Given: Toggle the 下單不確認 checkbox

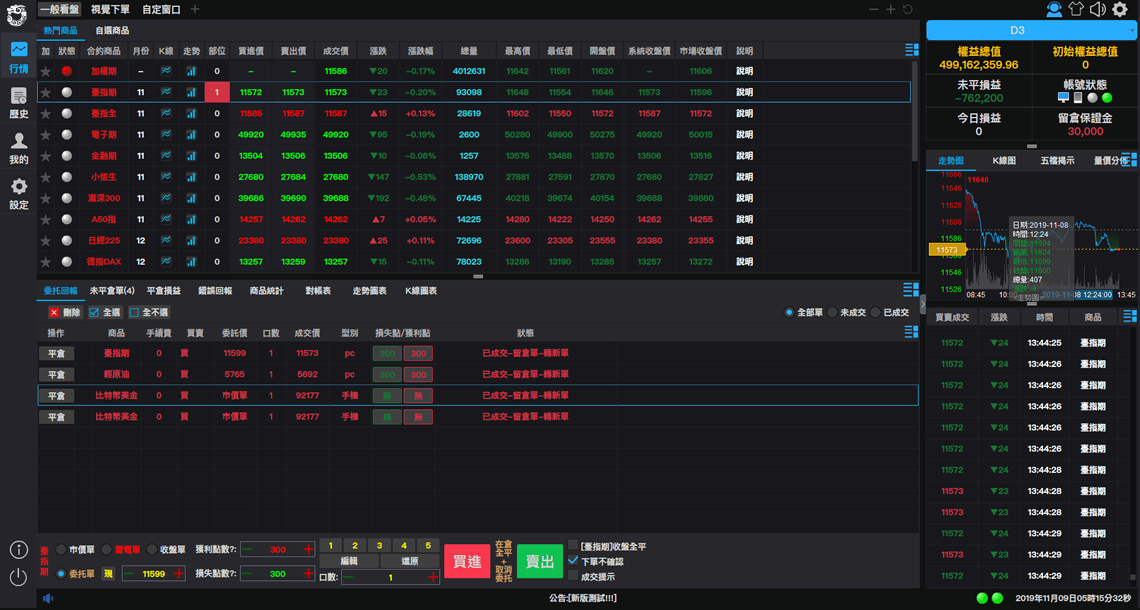Looking at the screenshot, I should [573, 561].
